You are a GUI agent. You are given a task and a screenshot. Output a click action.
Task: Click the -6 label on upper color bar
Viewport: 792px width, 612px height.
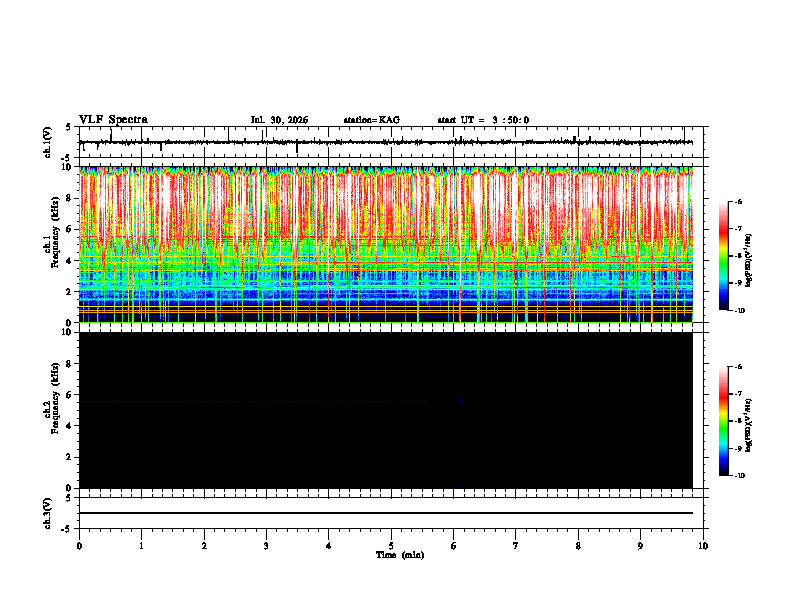[737, 201]
